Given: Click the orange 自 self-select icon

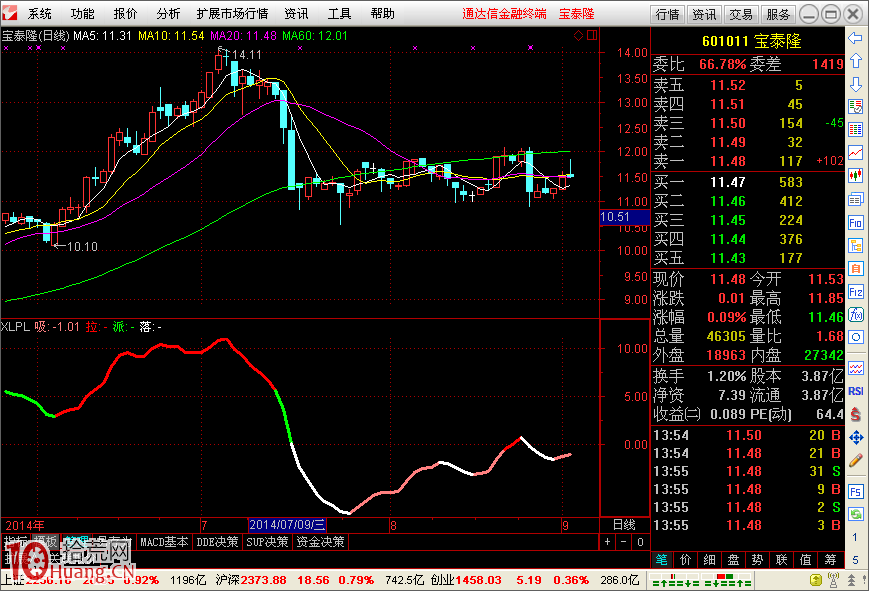Looking at the screenshot, I should click(x=856, y=268).
